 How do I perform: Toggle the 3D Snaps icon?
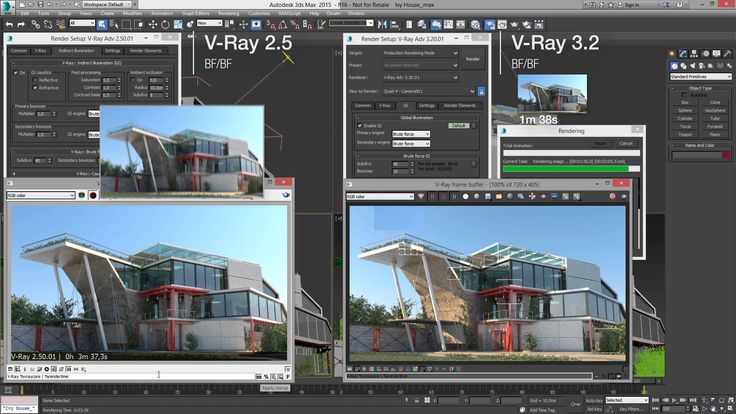coord(271,24)
